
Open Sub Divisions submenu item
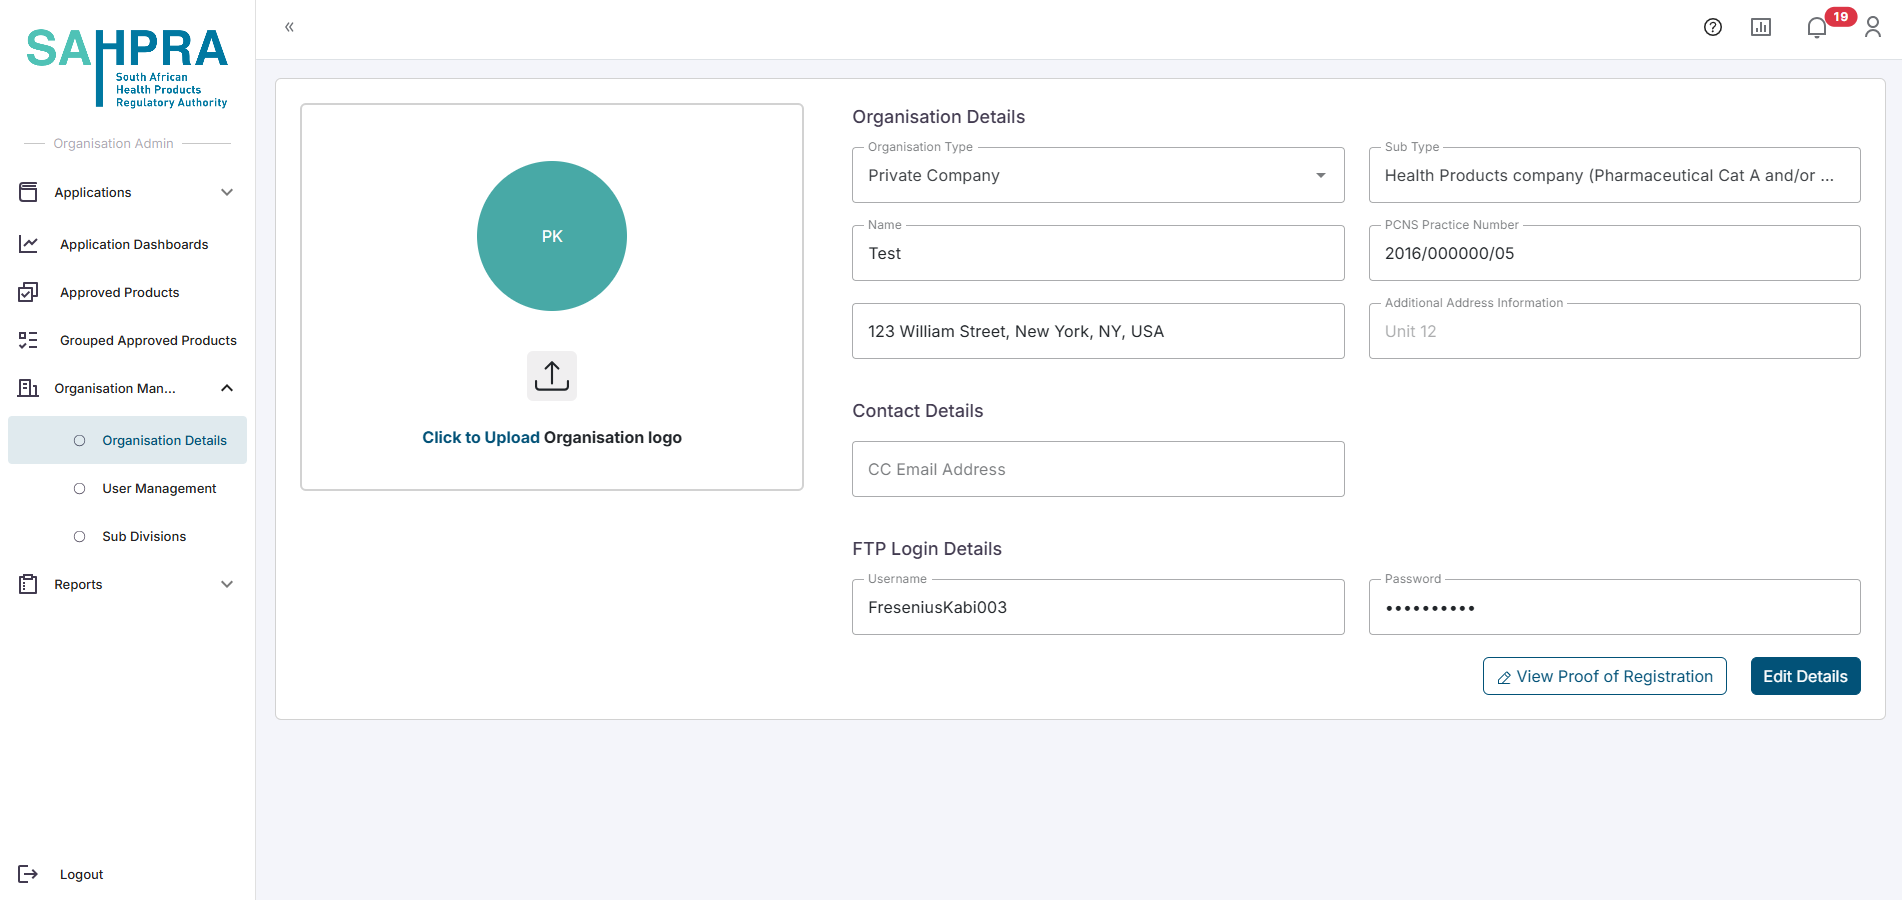click(144, 536)
